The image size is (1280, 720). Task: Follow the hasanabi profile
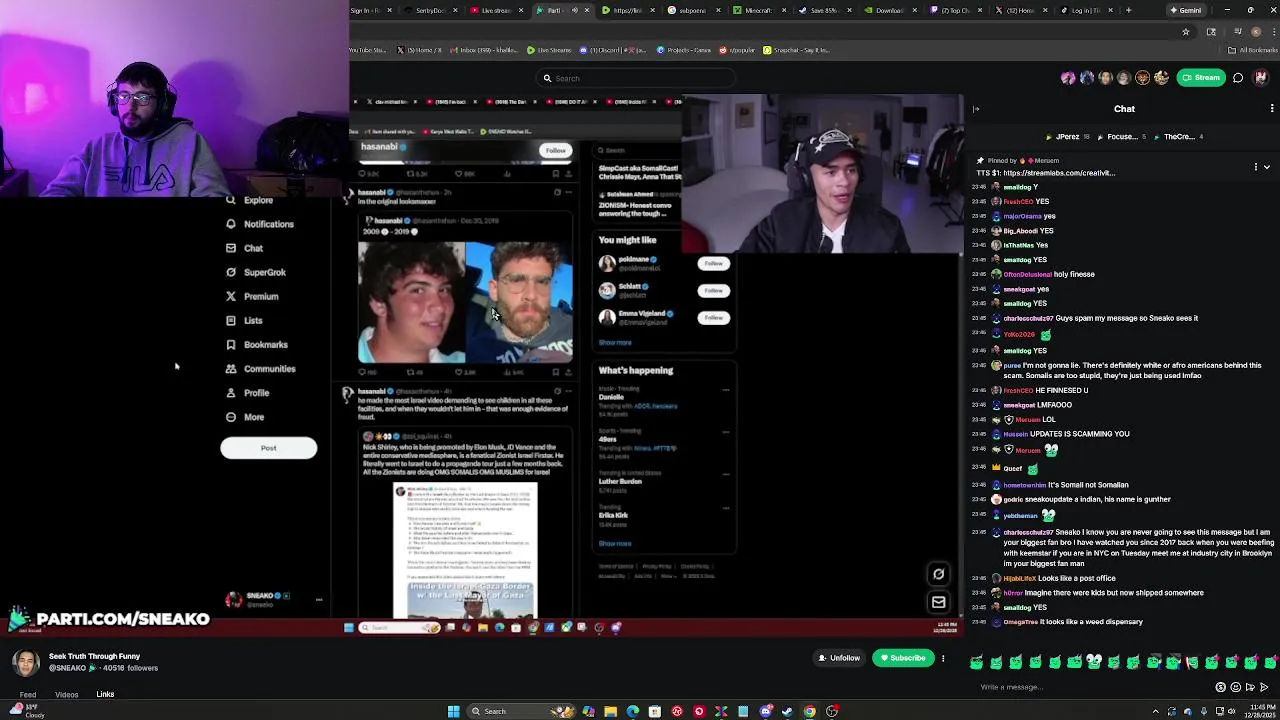pyautogui.click(x=555, y=150)
